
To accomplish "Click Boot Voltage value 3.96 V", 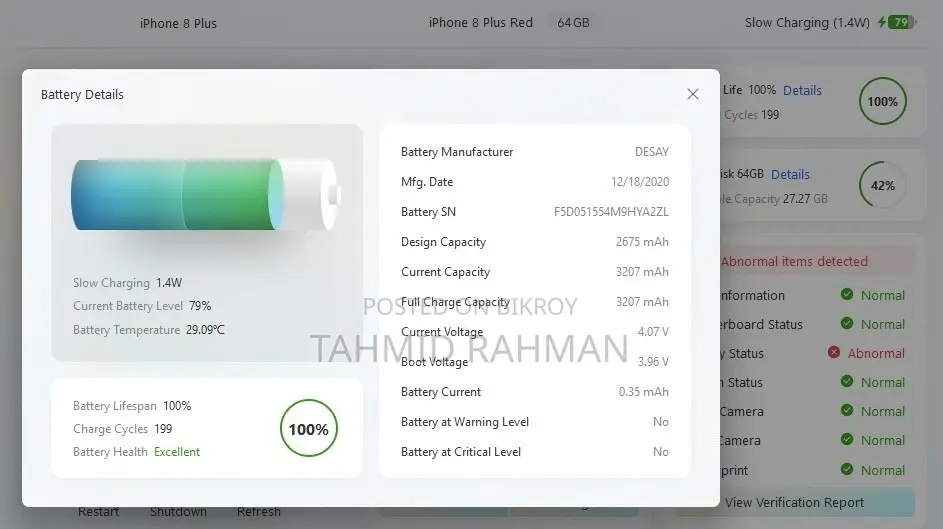I will (653, 362).
